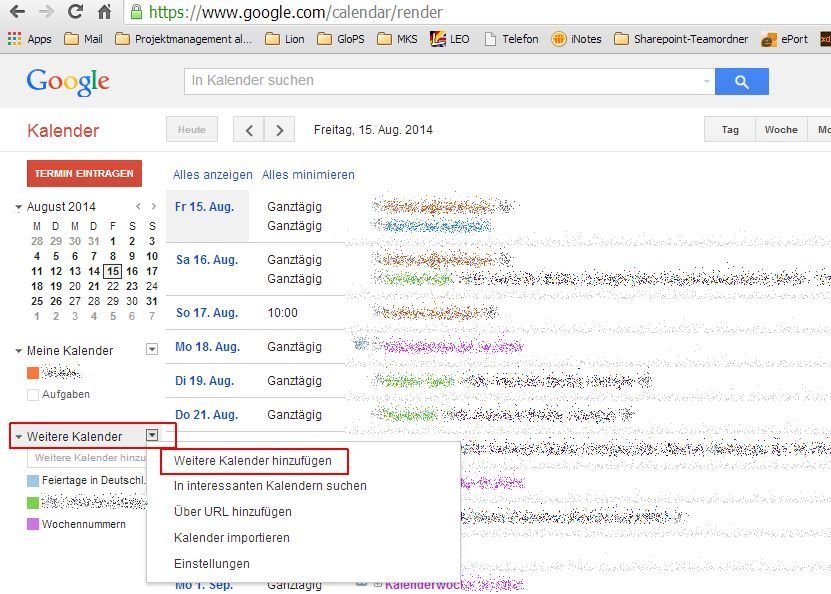Click the Kalender heading
Image resolution: width=831 pixels, height=594 pixels.
point(63,131)
